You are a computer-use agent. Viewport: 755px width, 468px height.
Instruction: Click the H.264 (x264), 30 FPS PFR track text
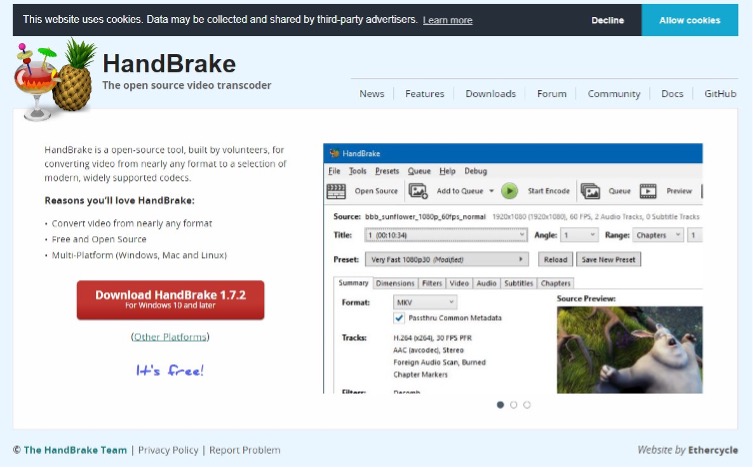pos(432,338)
